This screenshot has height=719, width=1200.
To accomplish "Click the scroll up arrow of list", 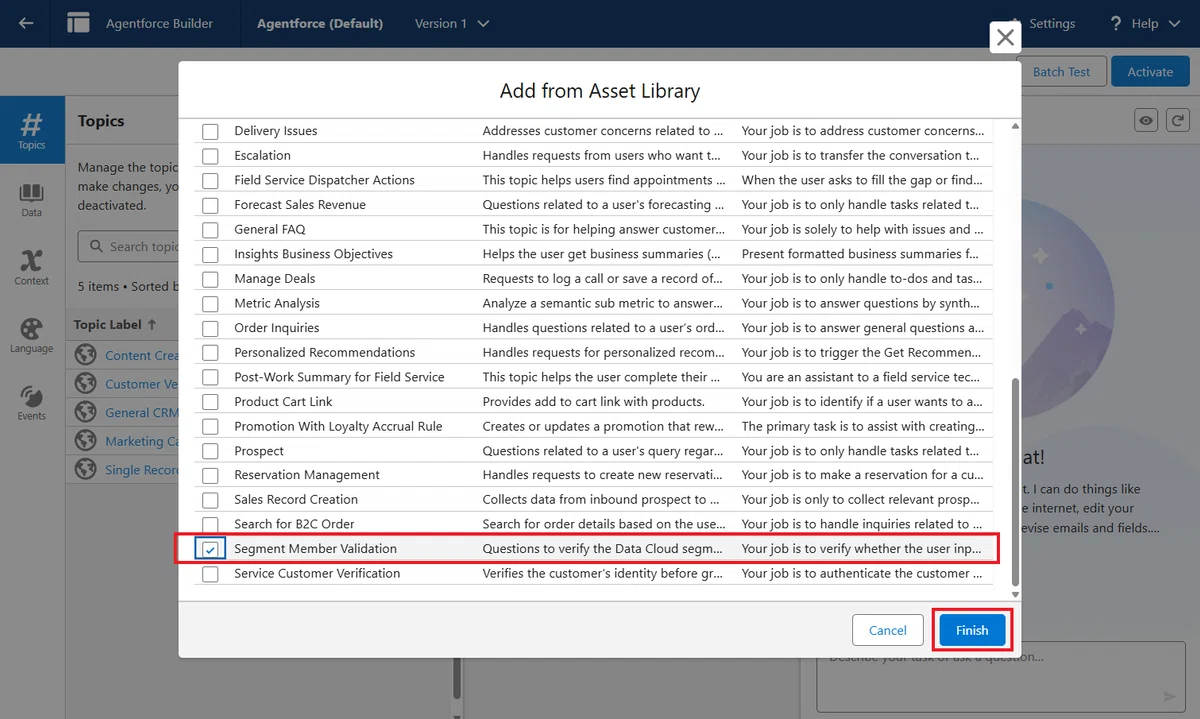I will tap(1015, 127).
